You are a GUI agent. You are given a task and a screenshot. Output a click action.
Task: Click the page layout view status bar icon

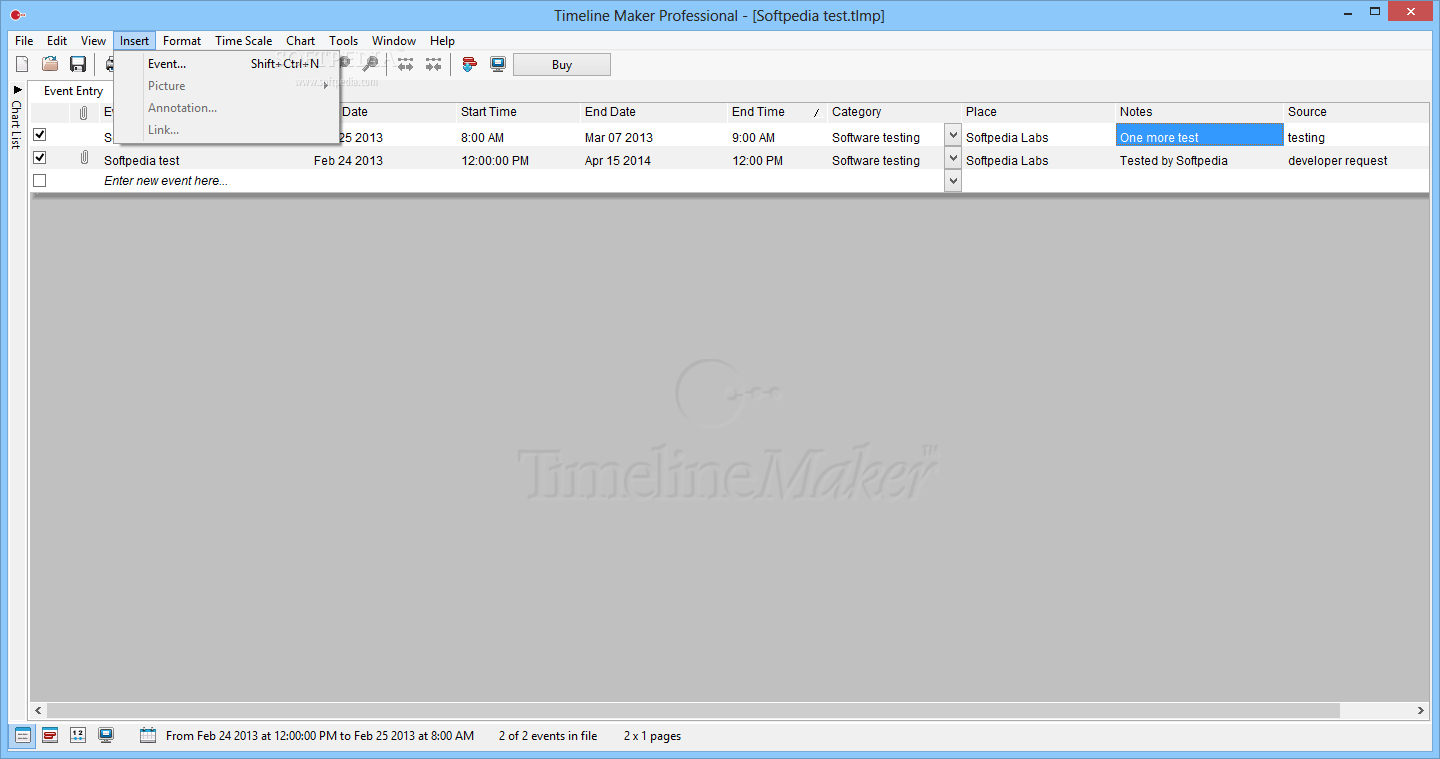tap(78, 736)
